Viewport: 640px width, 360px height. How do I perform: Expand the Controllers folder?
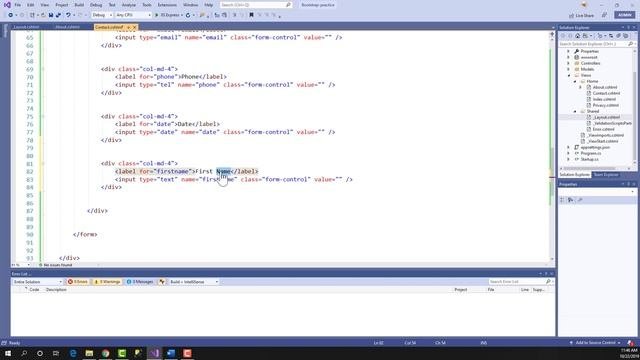coord(568,63)
